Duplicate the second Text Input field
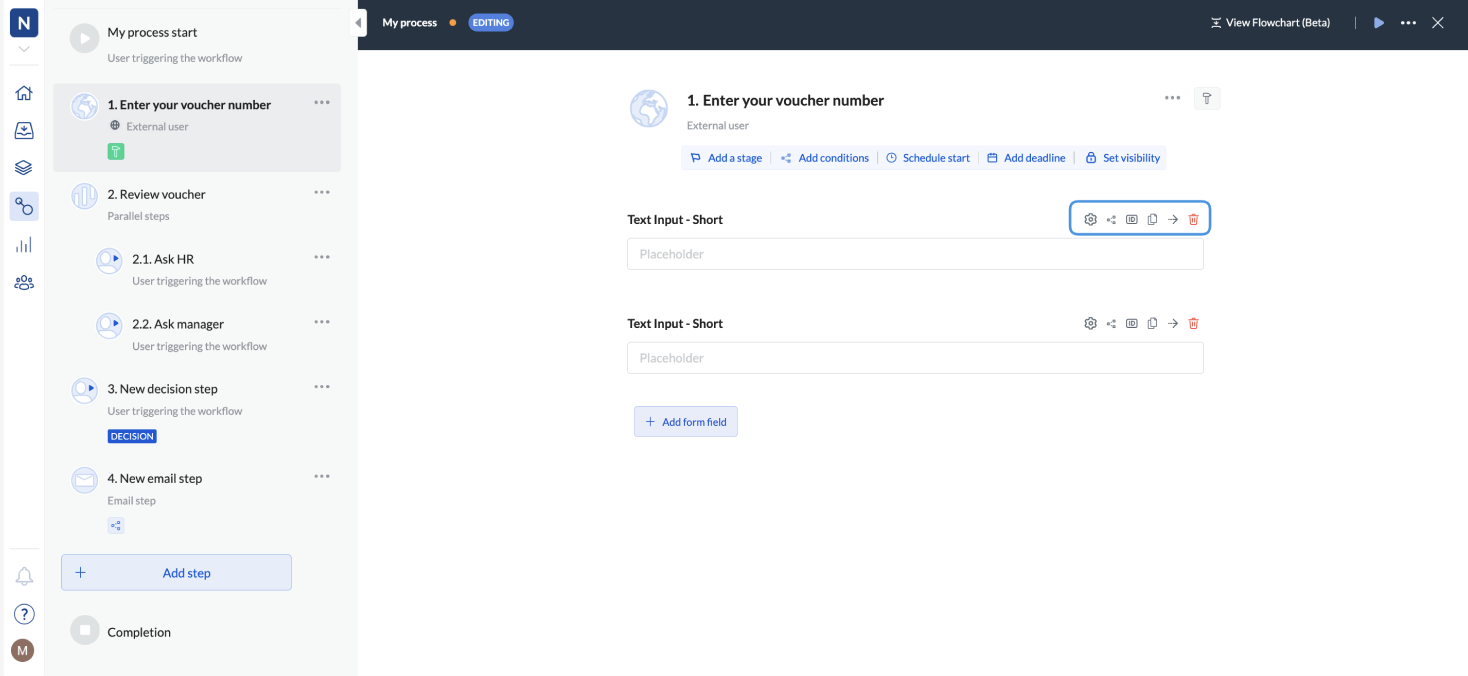 click(1152, 323)
